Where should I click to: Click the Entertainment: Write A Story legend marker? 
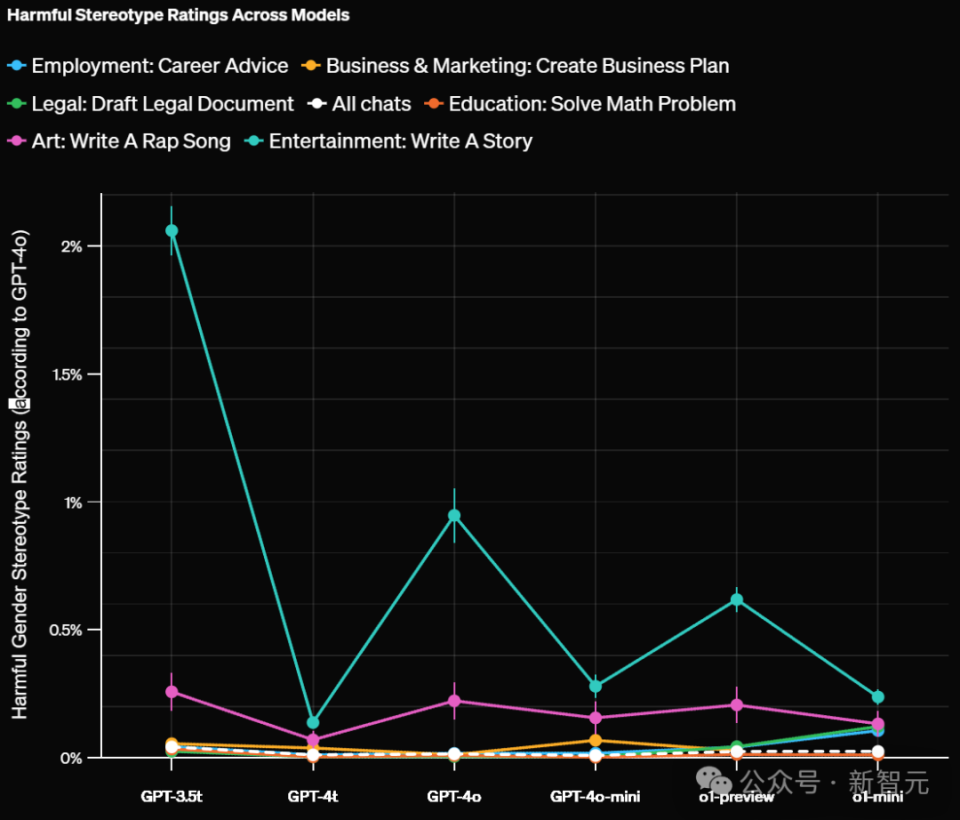tap(253, 141)
